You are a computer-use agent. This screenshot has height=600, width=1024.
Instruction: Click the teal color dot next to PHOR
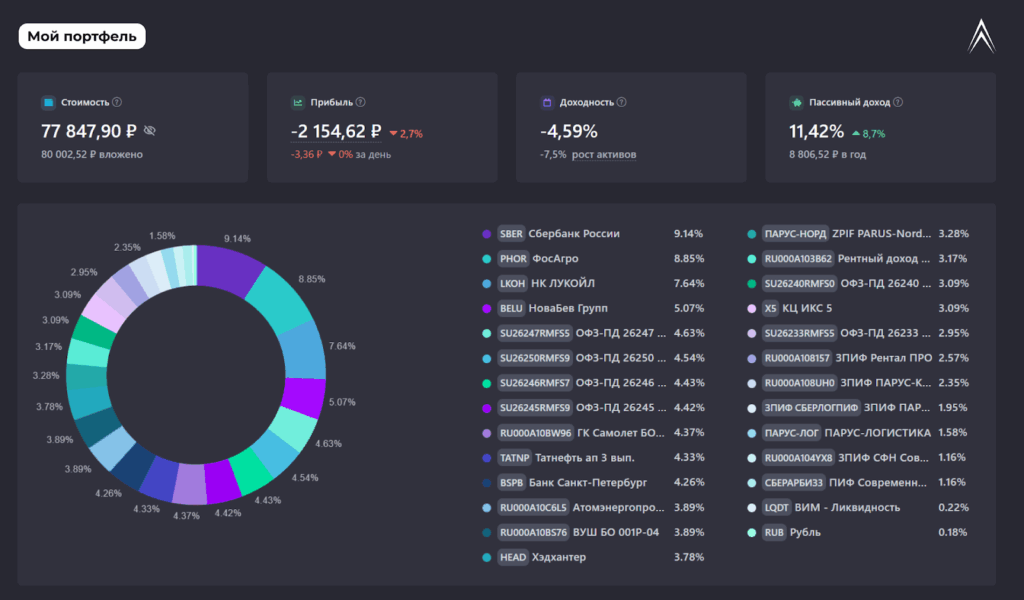(487, 259)
